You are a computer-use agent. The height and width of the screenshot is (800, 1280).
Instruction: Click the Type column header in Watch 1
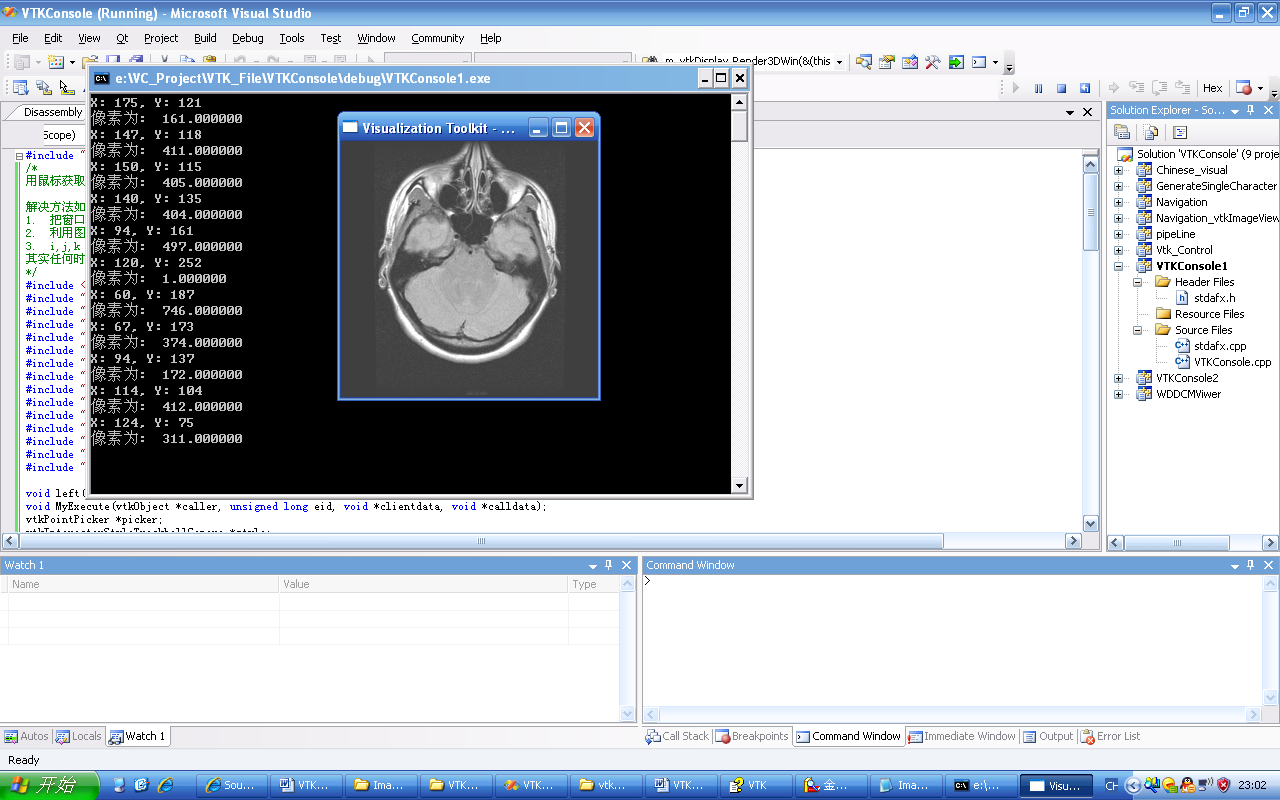[593, 584]
